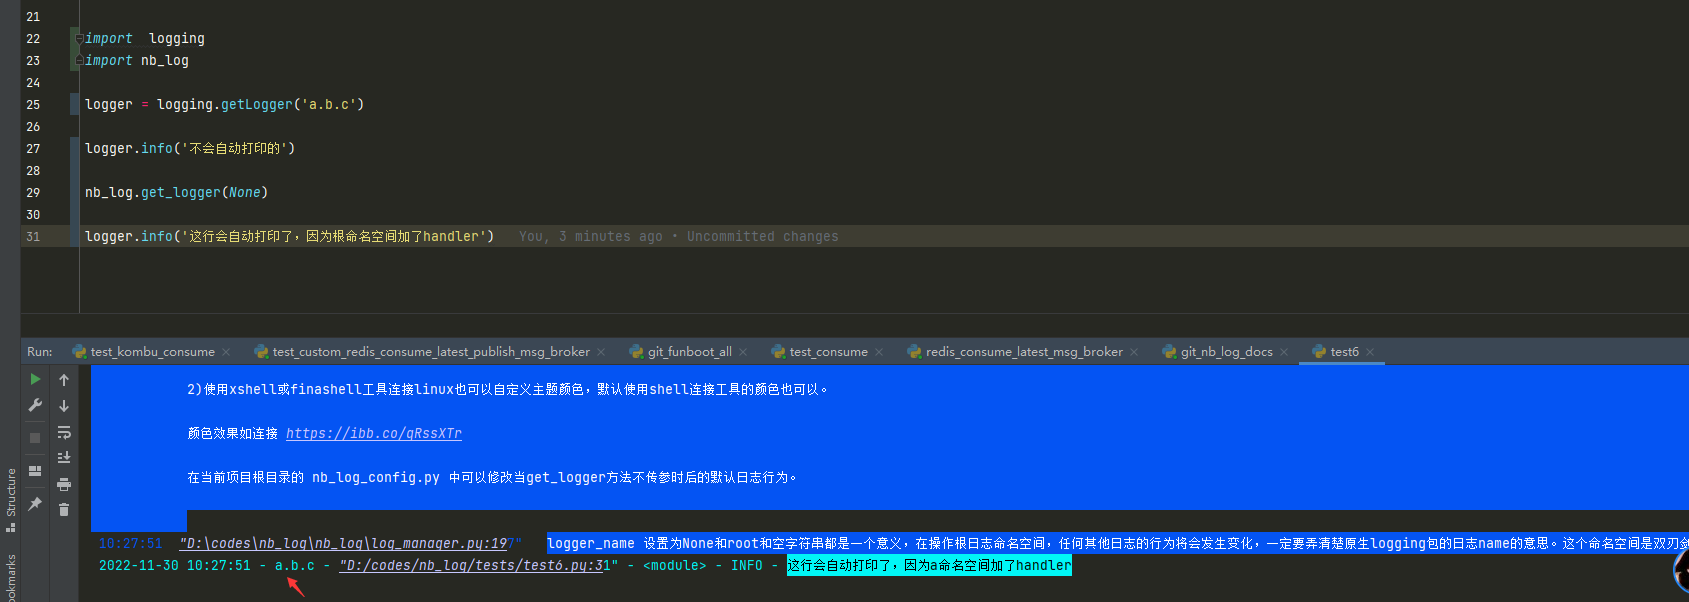Click the print console output icon
This screenshot has width=1689, height=602.
pyautogui.click(x=64, y=484)
